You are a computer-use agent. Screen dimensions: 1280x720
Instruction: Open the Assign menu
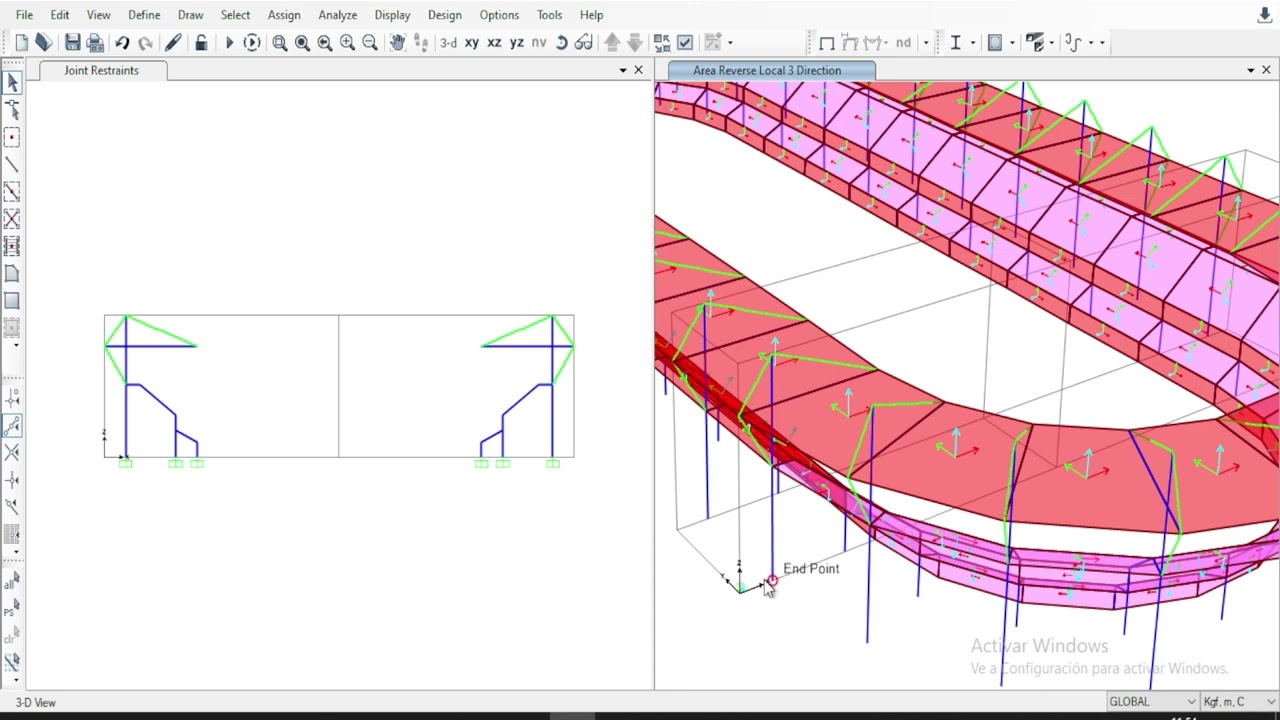click(x=284, y=15)
